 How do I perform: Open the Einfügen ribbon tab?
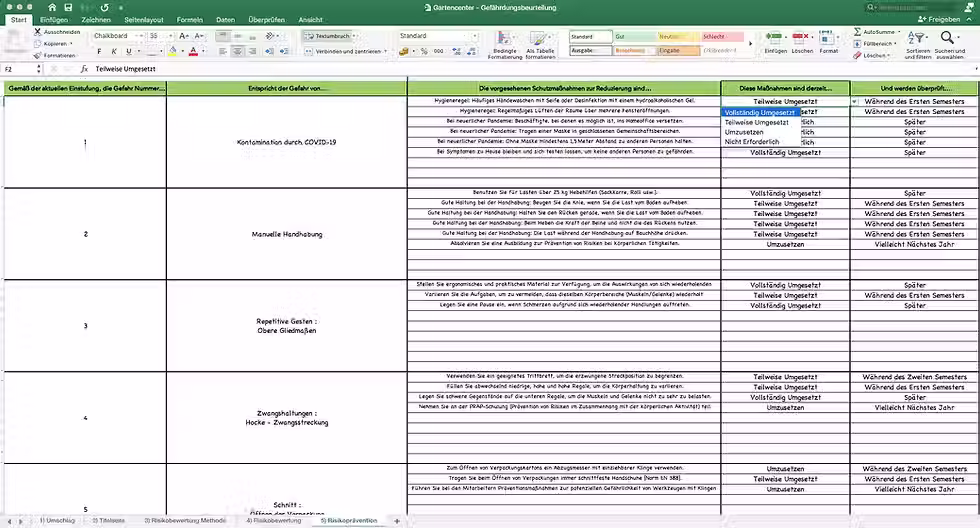[54, 20]
